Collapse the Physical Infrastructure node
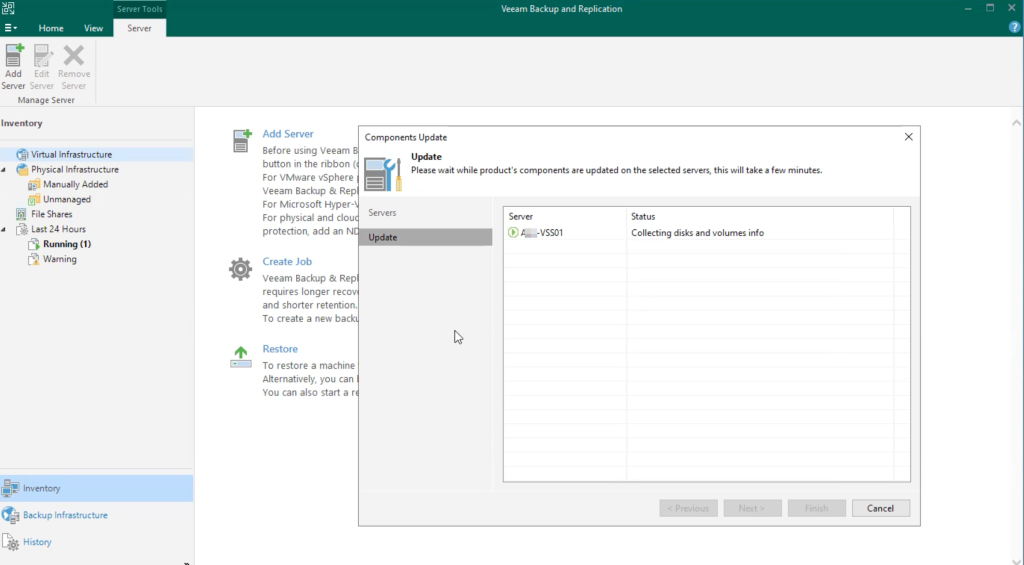The height and width of the screenshot is (565, 1024). (4, 170)
